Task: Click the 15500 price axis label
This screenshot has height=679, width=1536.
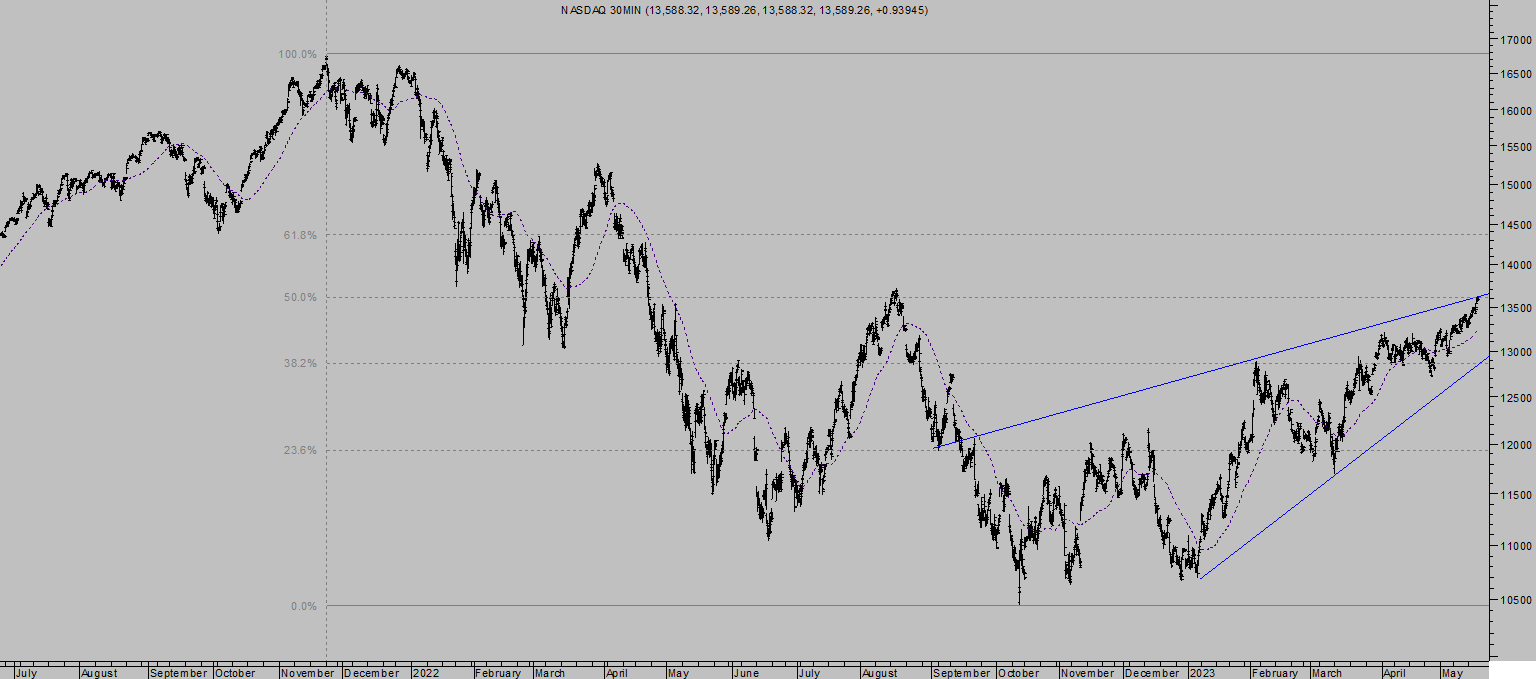Action: pos(1517,147)
